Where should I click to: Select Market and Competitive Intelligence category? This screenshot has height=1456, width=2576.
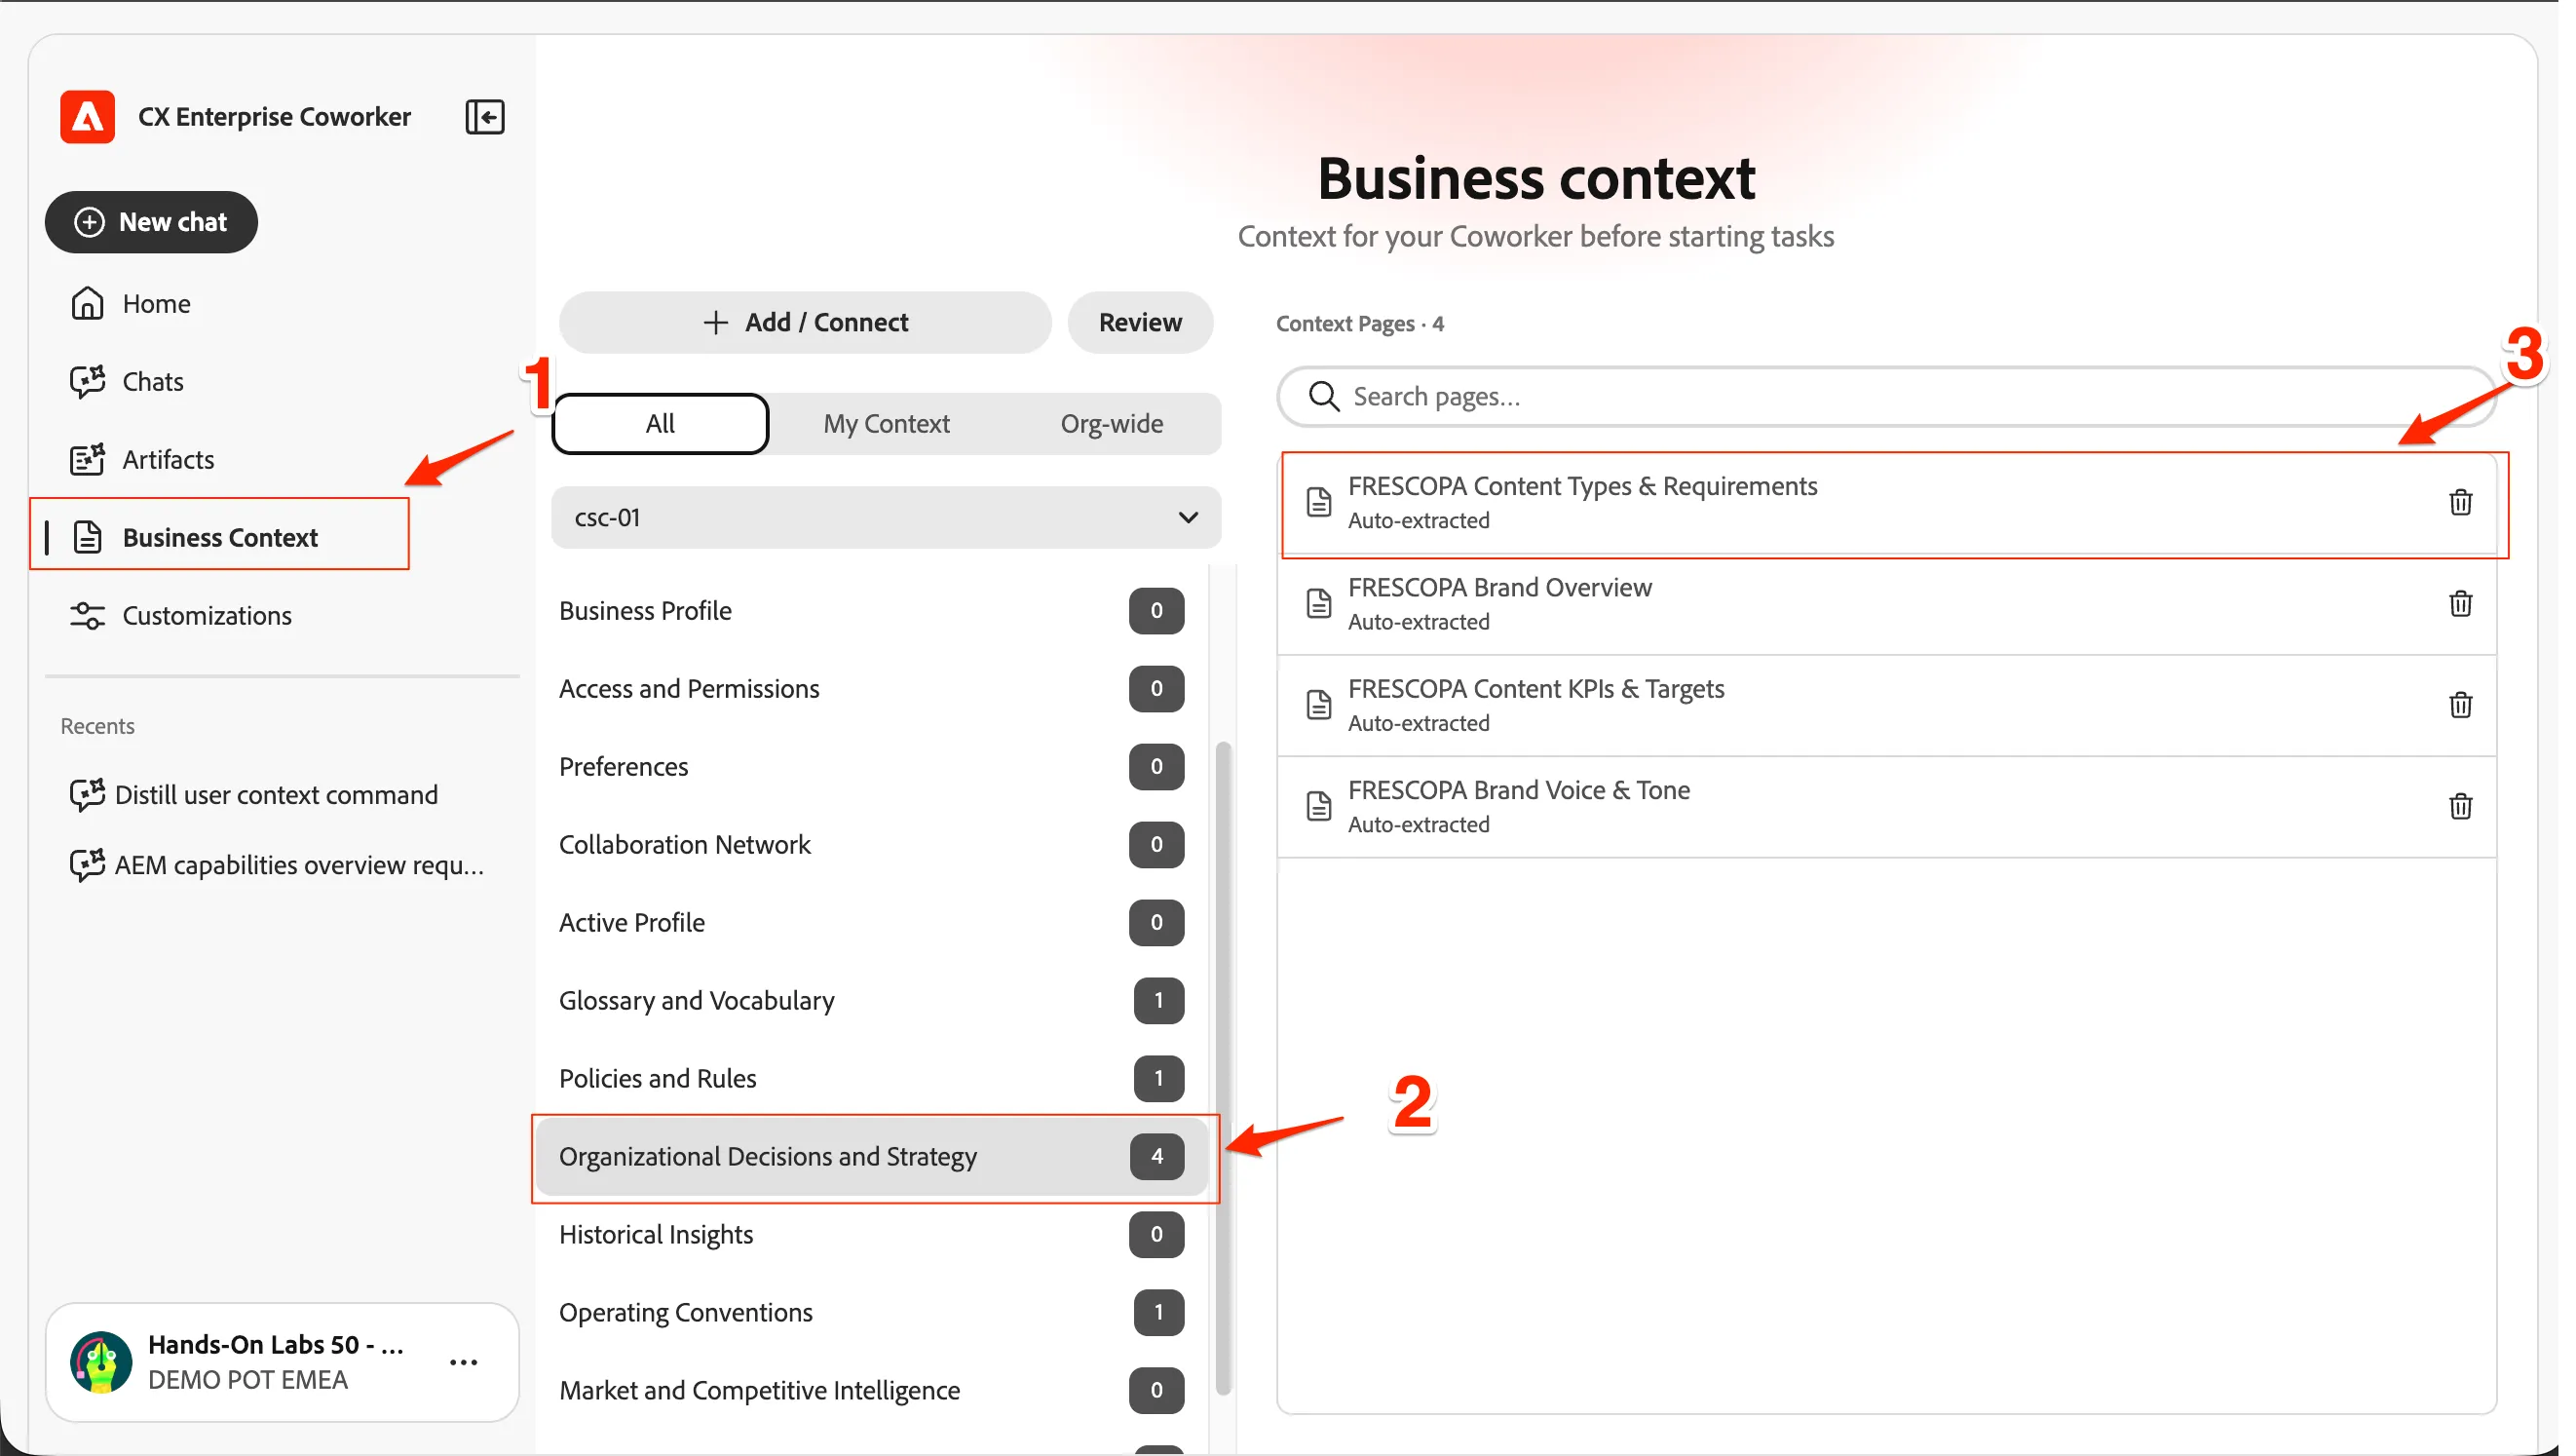pos(871,1390)
